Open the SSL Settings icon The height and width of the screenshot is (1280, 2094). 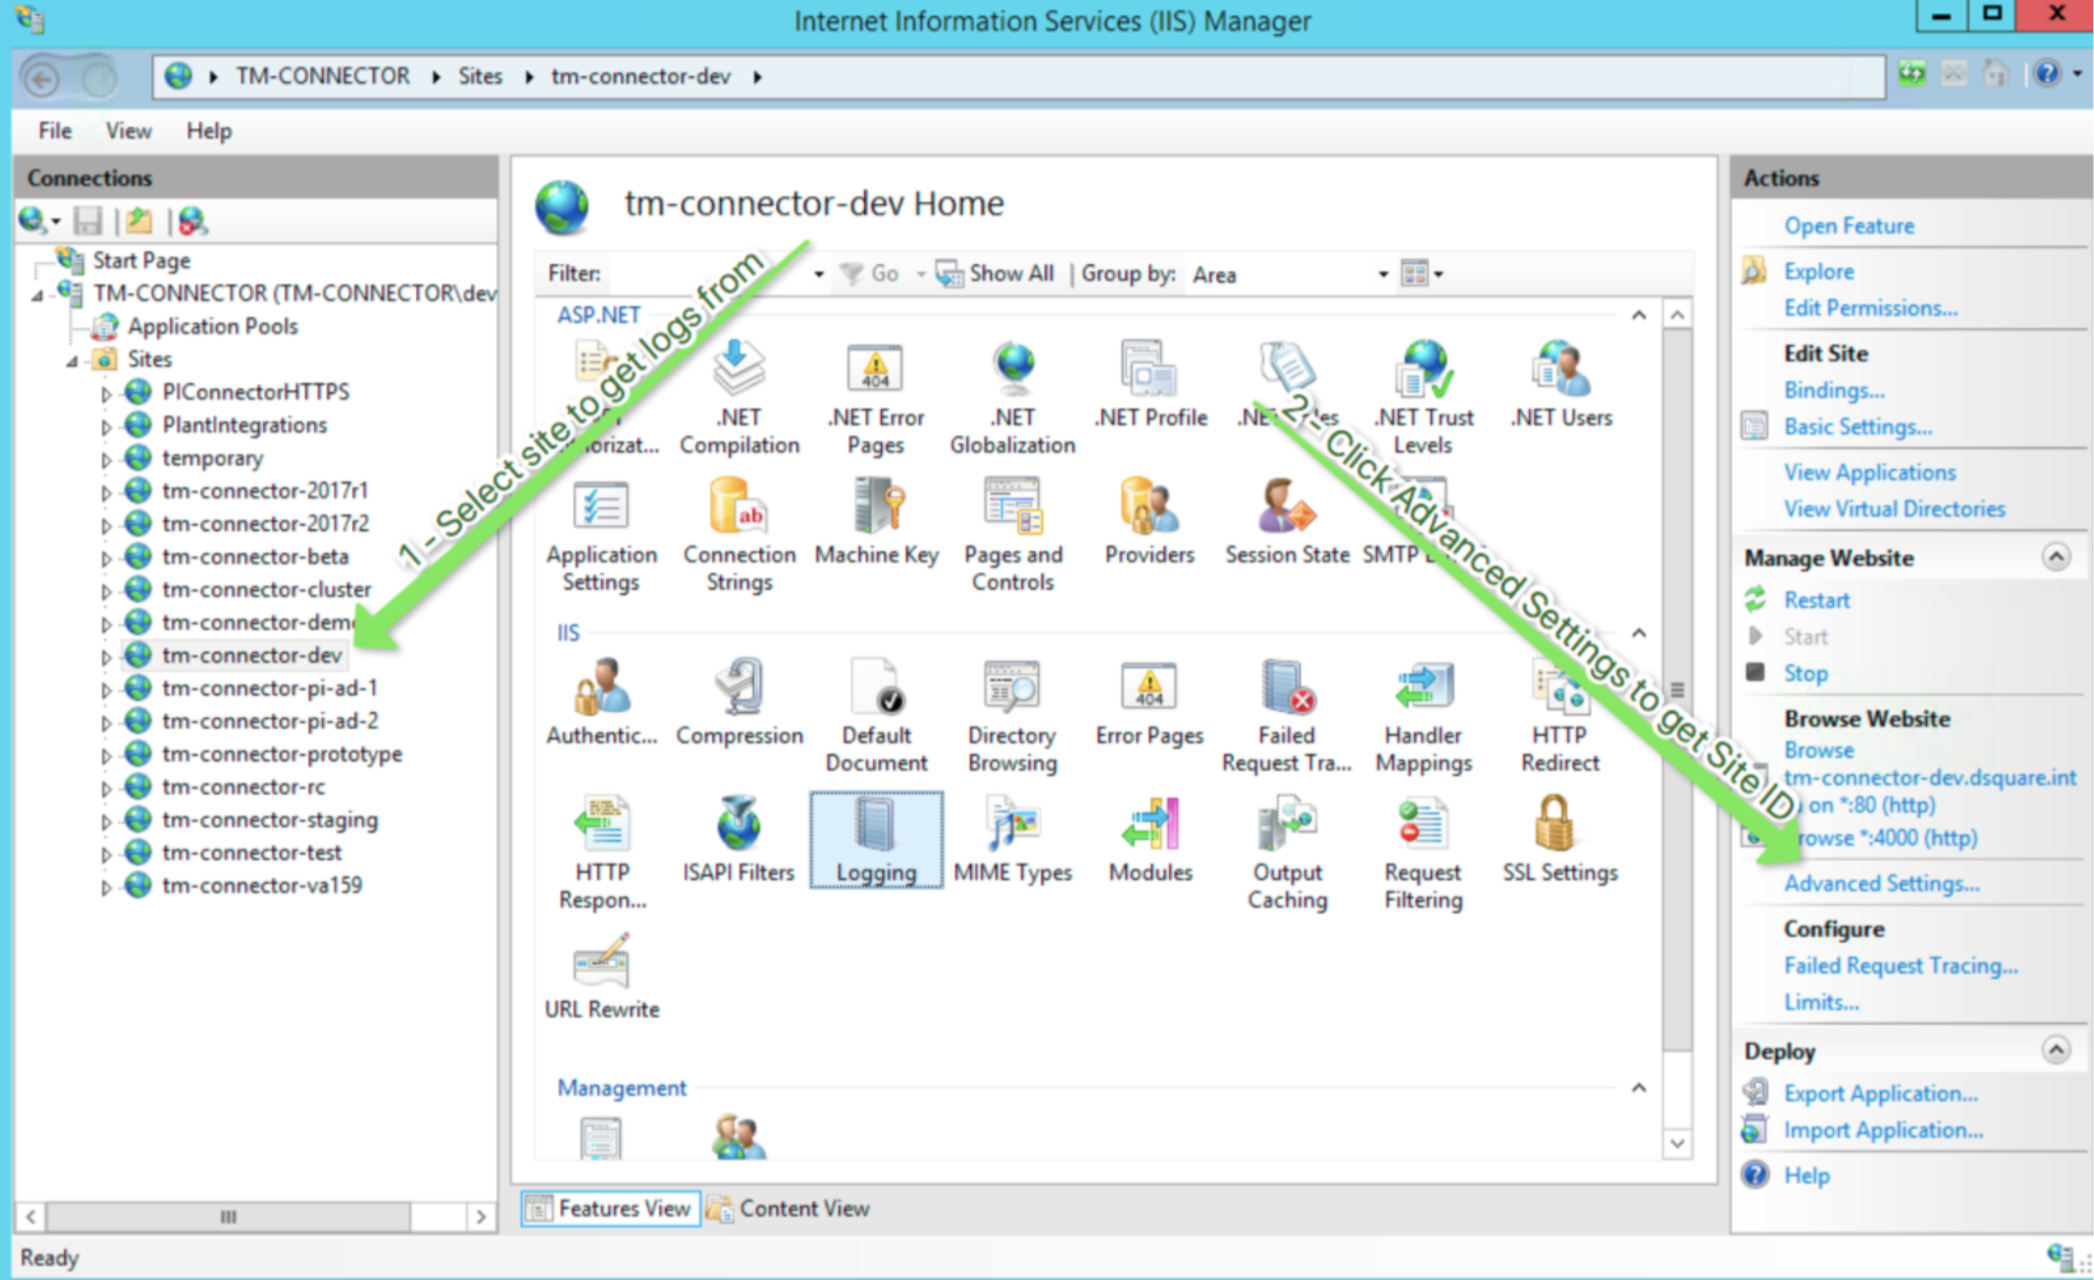[1558, 838]
